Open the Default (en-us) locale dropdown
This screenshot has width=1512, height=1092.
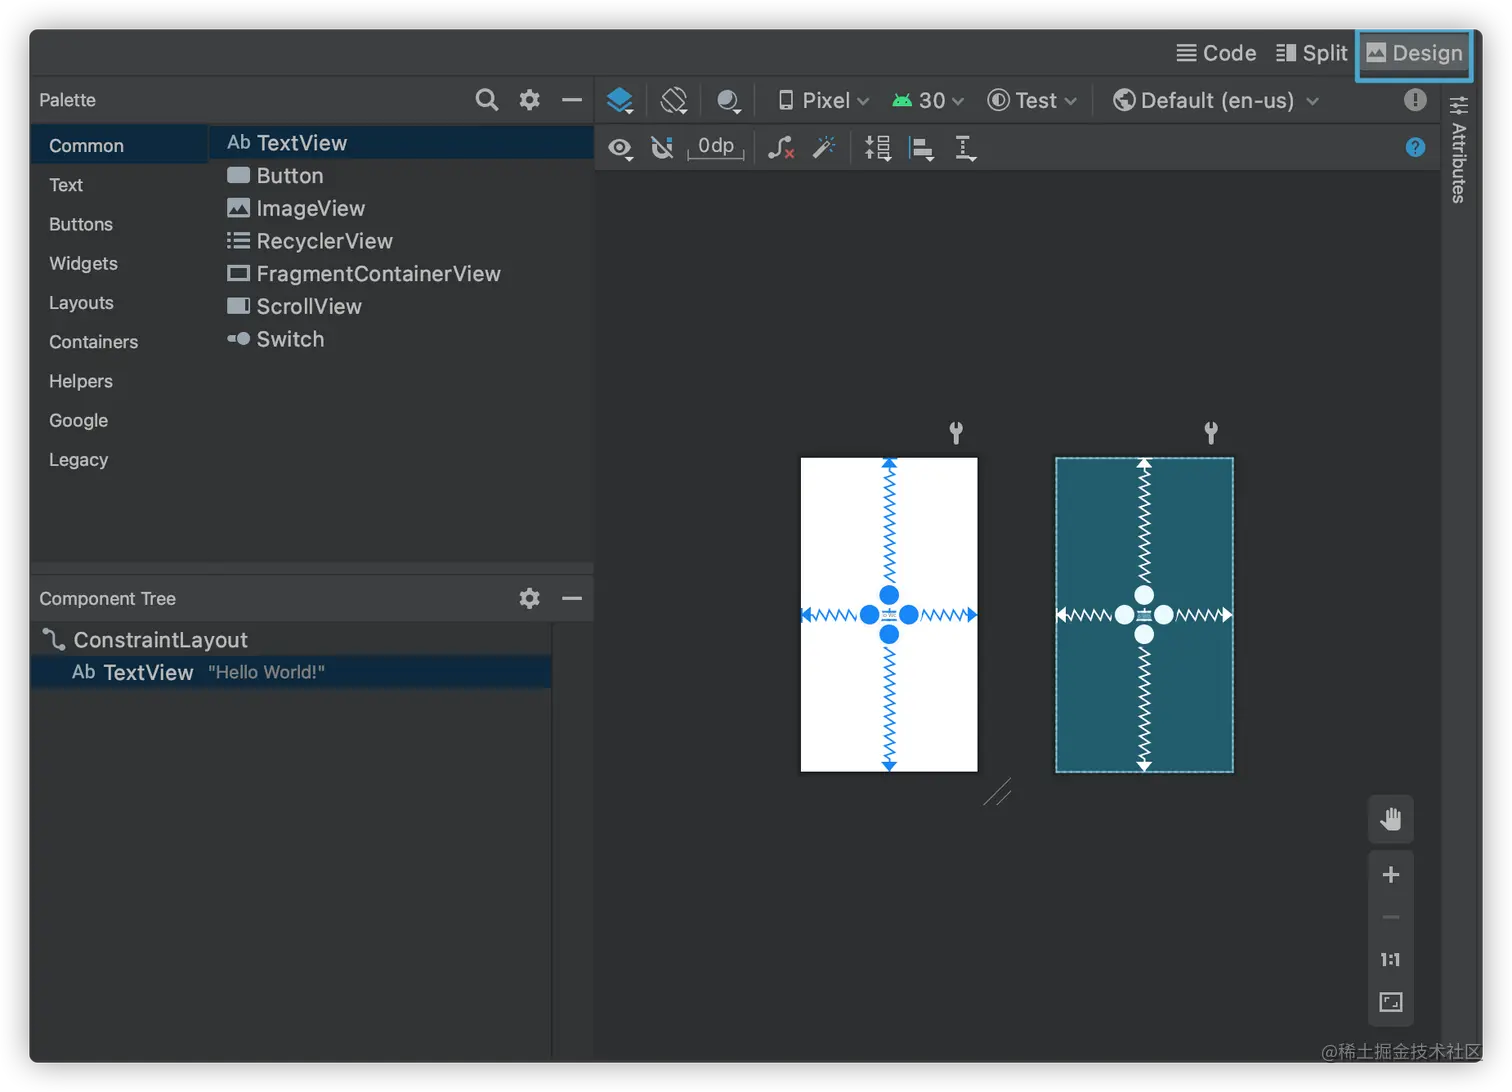click(x=1216, y=101)
